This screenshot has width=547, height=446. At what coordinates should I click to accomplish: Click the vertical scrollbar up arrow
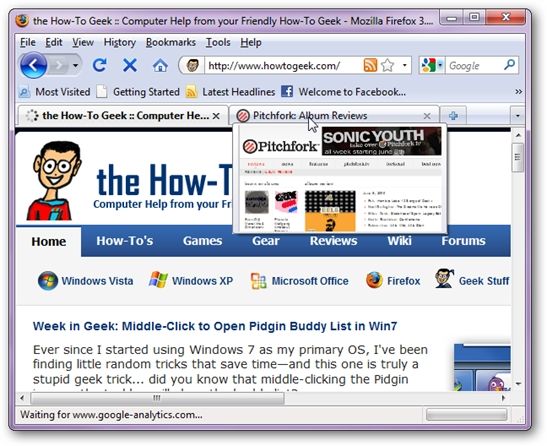[x=518, y=135]
